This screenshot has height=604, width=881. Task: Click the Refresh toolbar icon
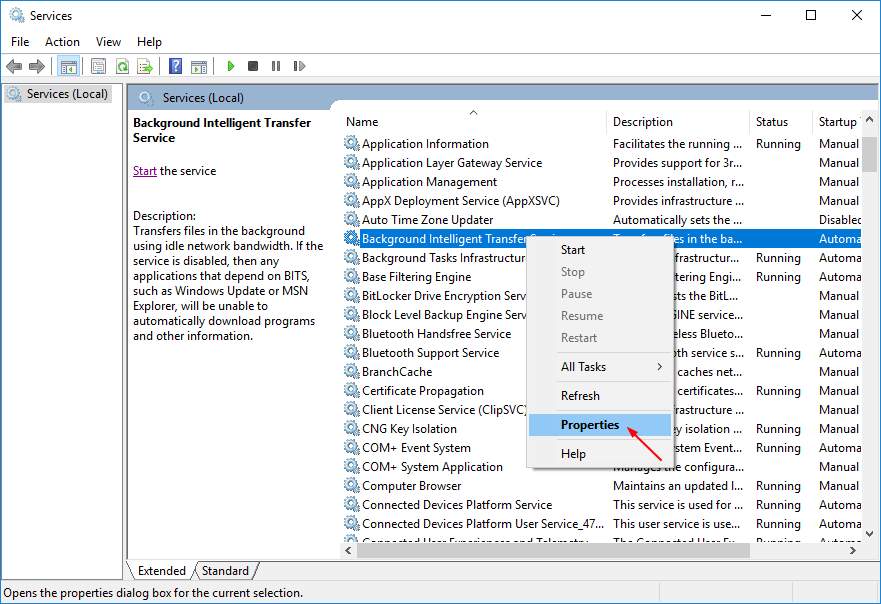point(122,66)
